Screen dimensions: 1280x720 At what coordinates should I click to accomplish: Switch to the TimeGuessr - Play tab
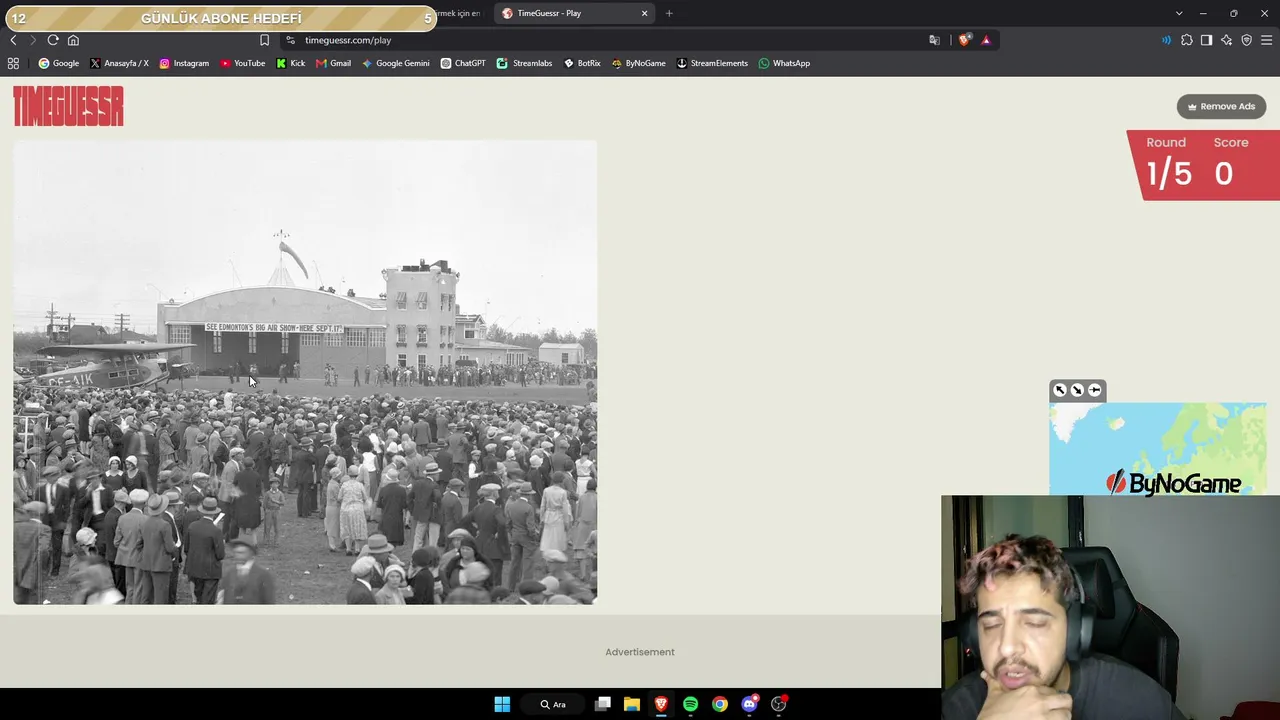click(575, 13)
